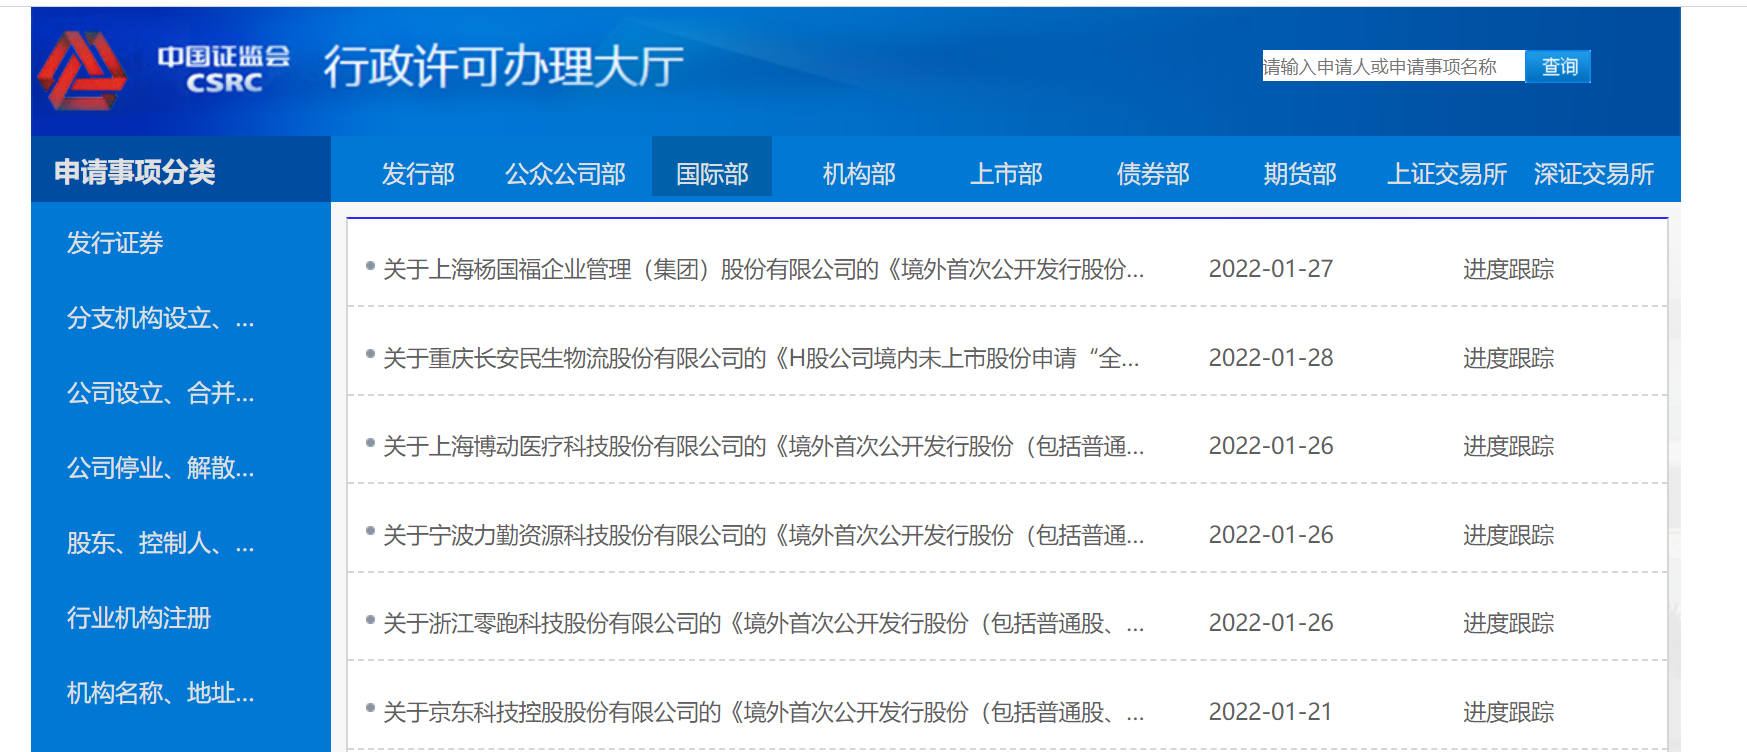Viewport: 1747px width, 752px height.
Task: Click 进度跟踪 for 宁波力勤资源科技
Action: coord(1508,535)
